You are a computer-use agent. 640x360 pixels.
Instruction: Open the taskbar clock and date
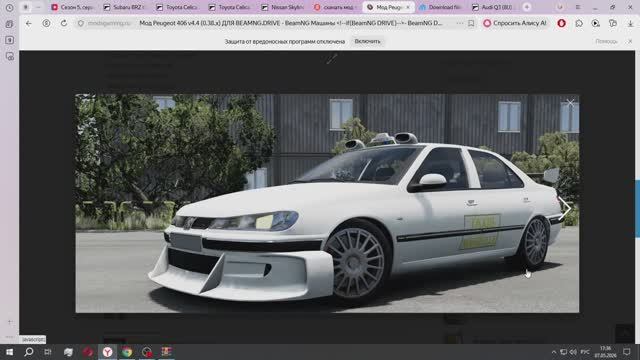click(605, 352)
